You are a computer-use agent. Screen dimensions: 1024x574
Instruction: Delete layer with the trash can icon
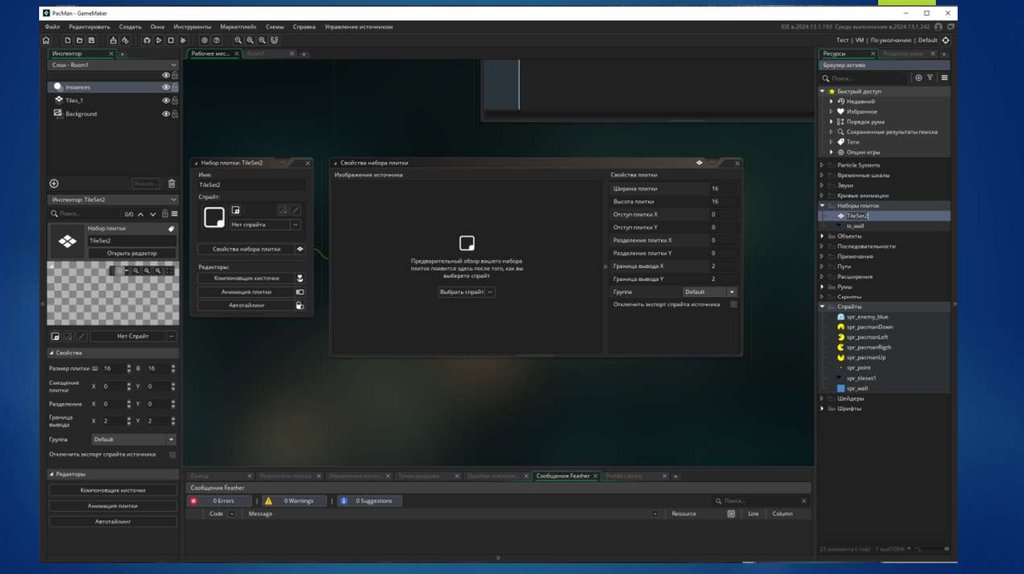tap(171, 183)
